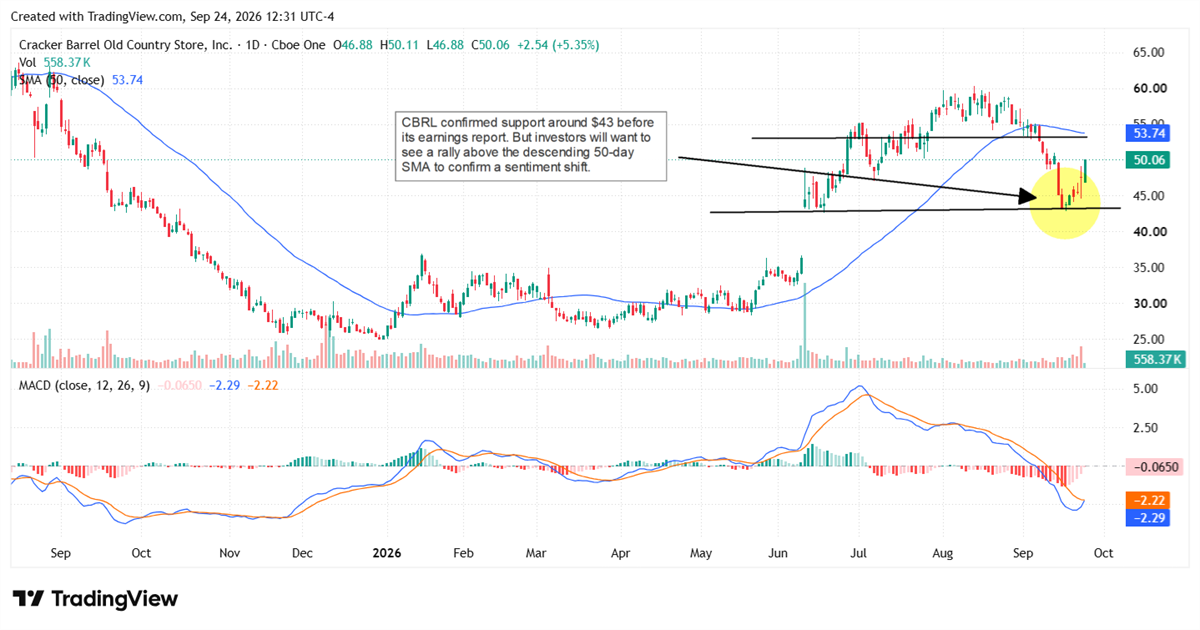Click the 558.37K volume axis tag
The width and height of the screenshot is (1200, 630).
pos(1156,359)
